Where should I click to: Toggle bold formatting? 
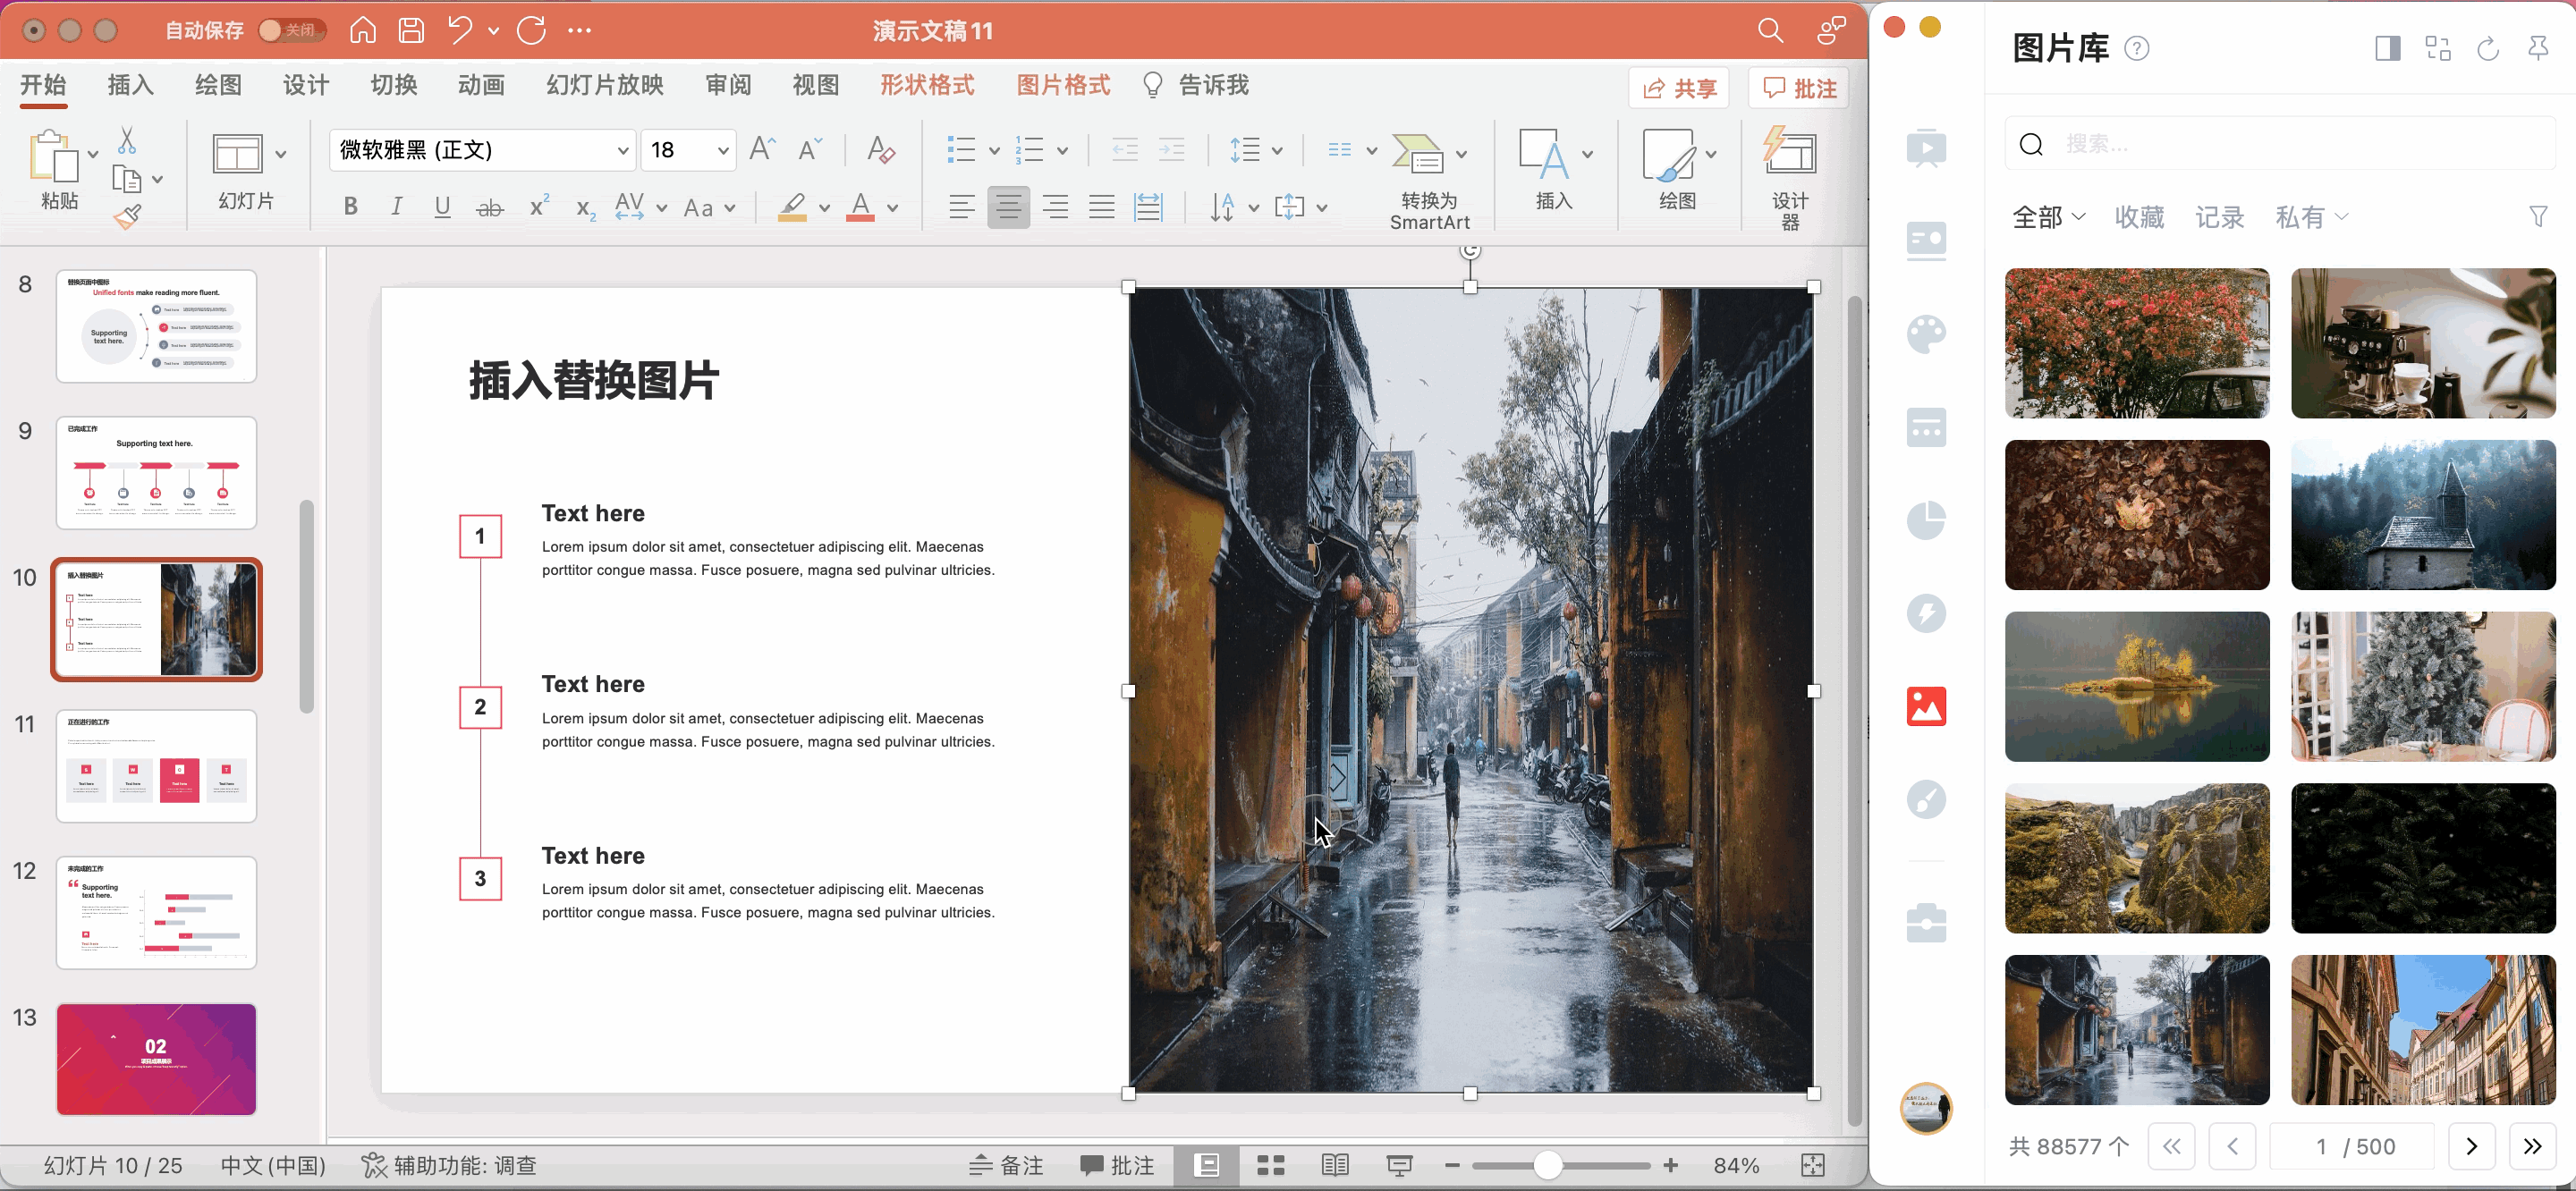click(x=350, y=207)
